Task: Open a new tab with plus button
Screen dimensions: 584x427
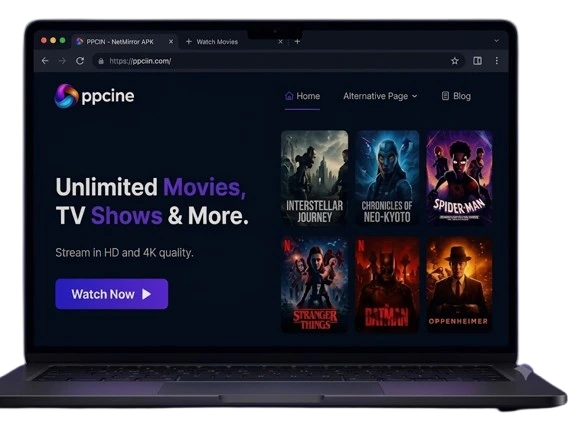Action: (297, 41)
